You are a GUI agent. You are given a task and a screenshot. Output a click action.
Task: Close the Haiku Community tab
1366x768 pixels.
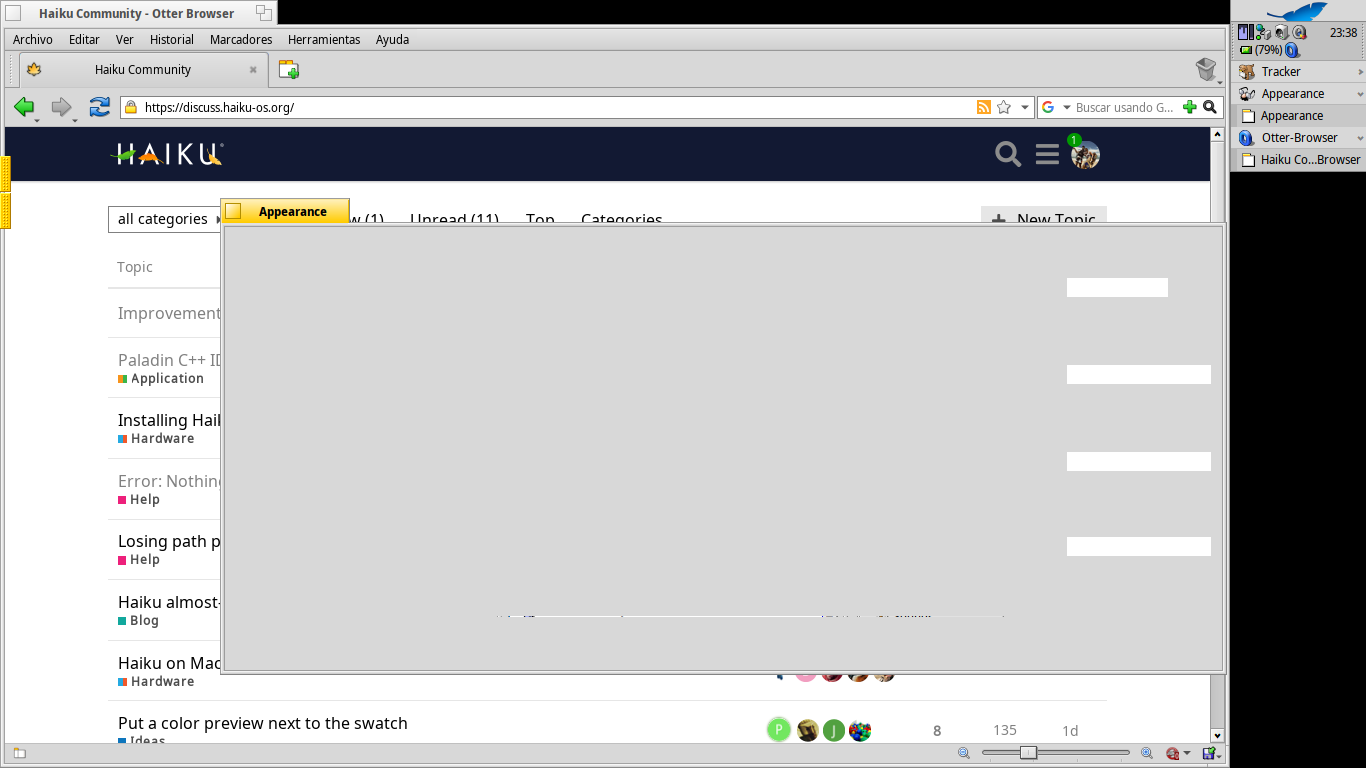tap(253, 69)
